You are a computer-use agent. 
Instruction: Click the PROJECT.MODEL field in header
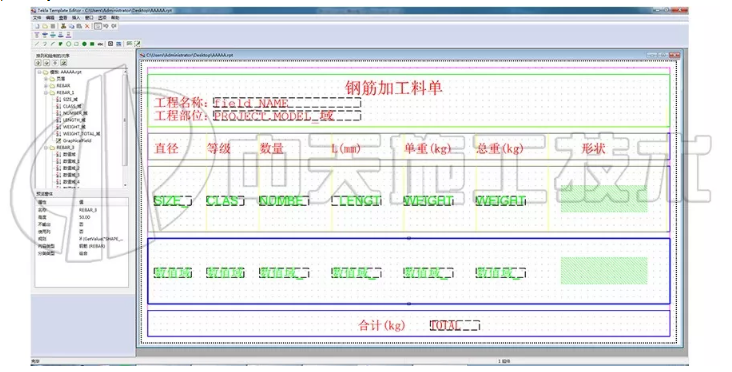(x=287, y=115)
